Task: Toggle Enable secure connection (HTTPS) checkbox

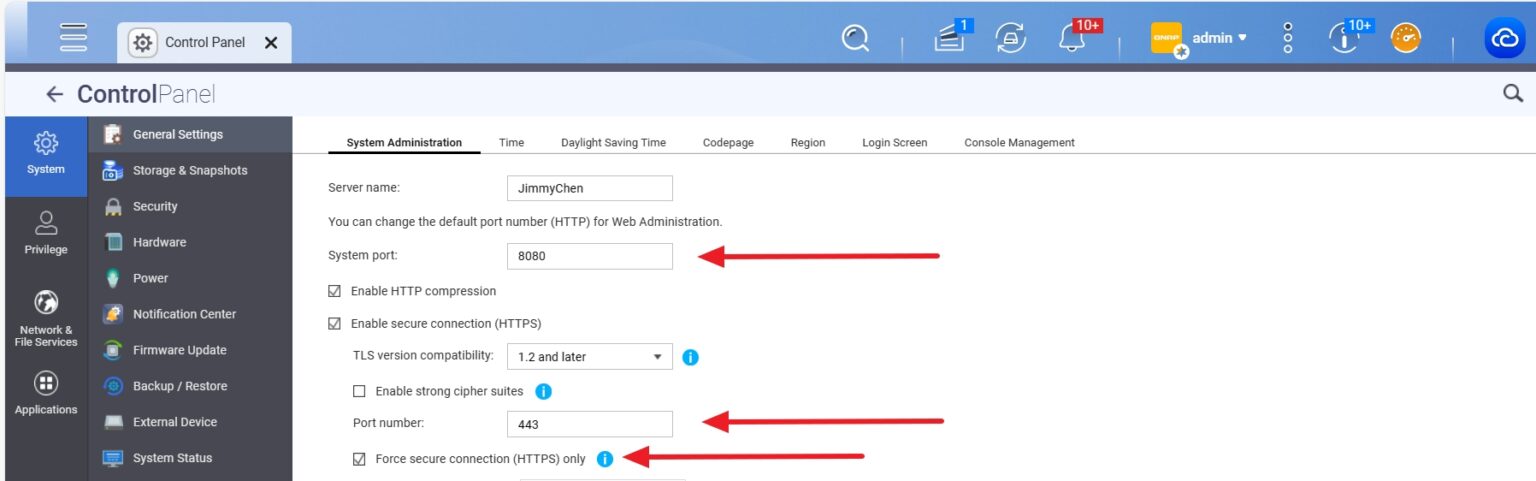Action: (x=335, y=323)
